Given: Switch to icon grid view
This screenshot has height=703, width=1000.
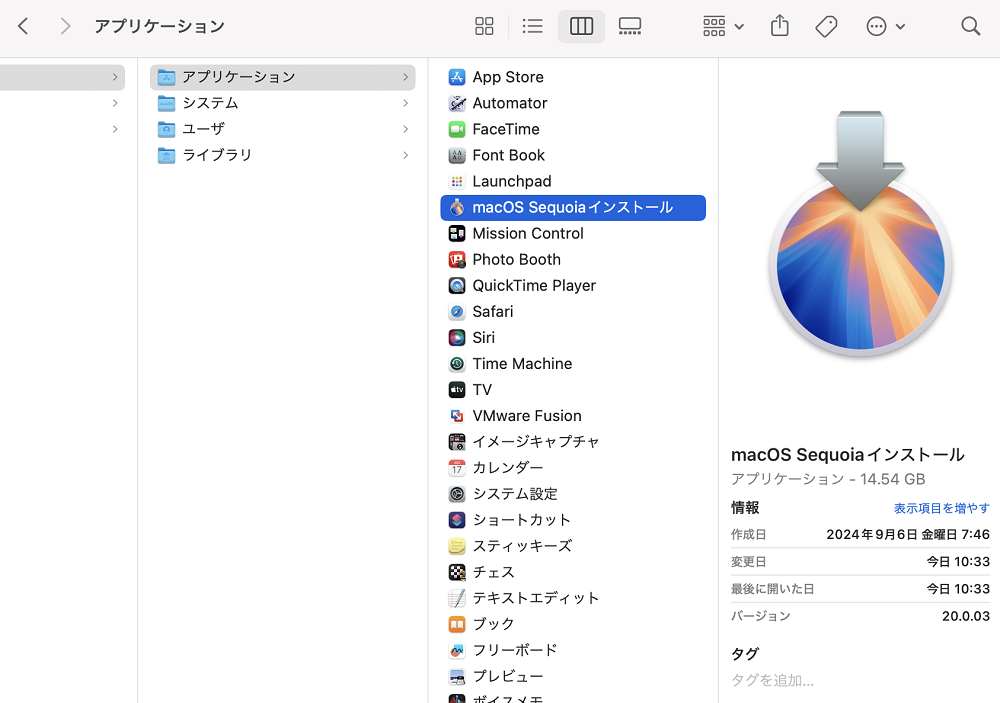Looking at the screenshot, I should [x=484, y=26].
